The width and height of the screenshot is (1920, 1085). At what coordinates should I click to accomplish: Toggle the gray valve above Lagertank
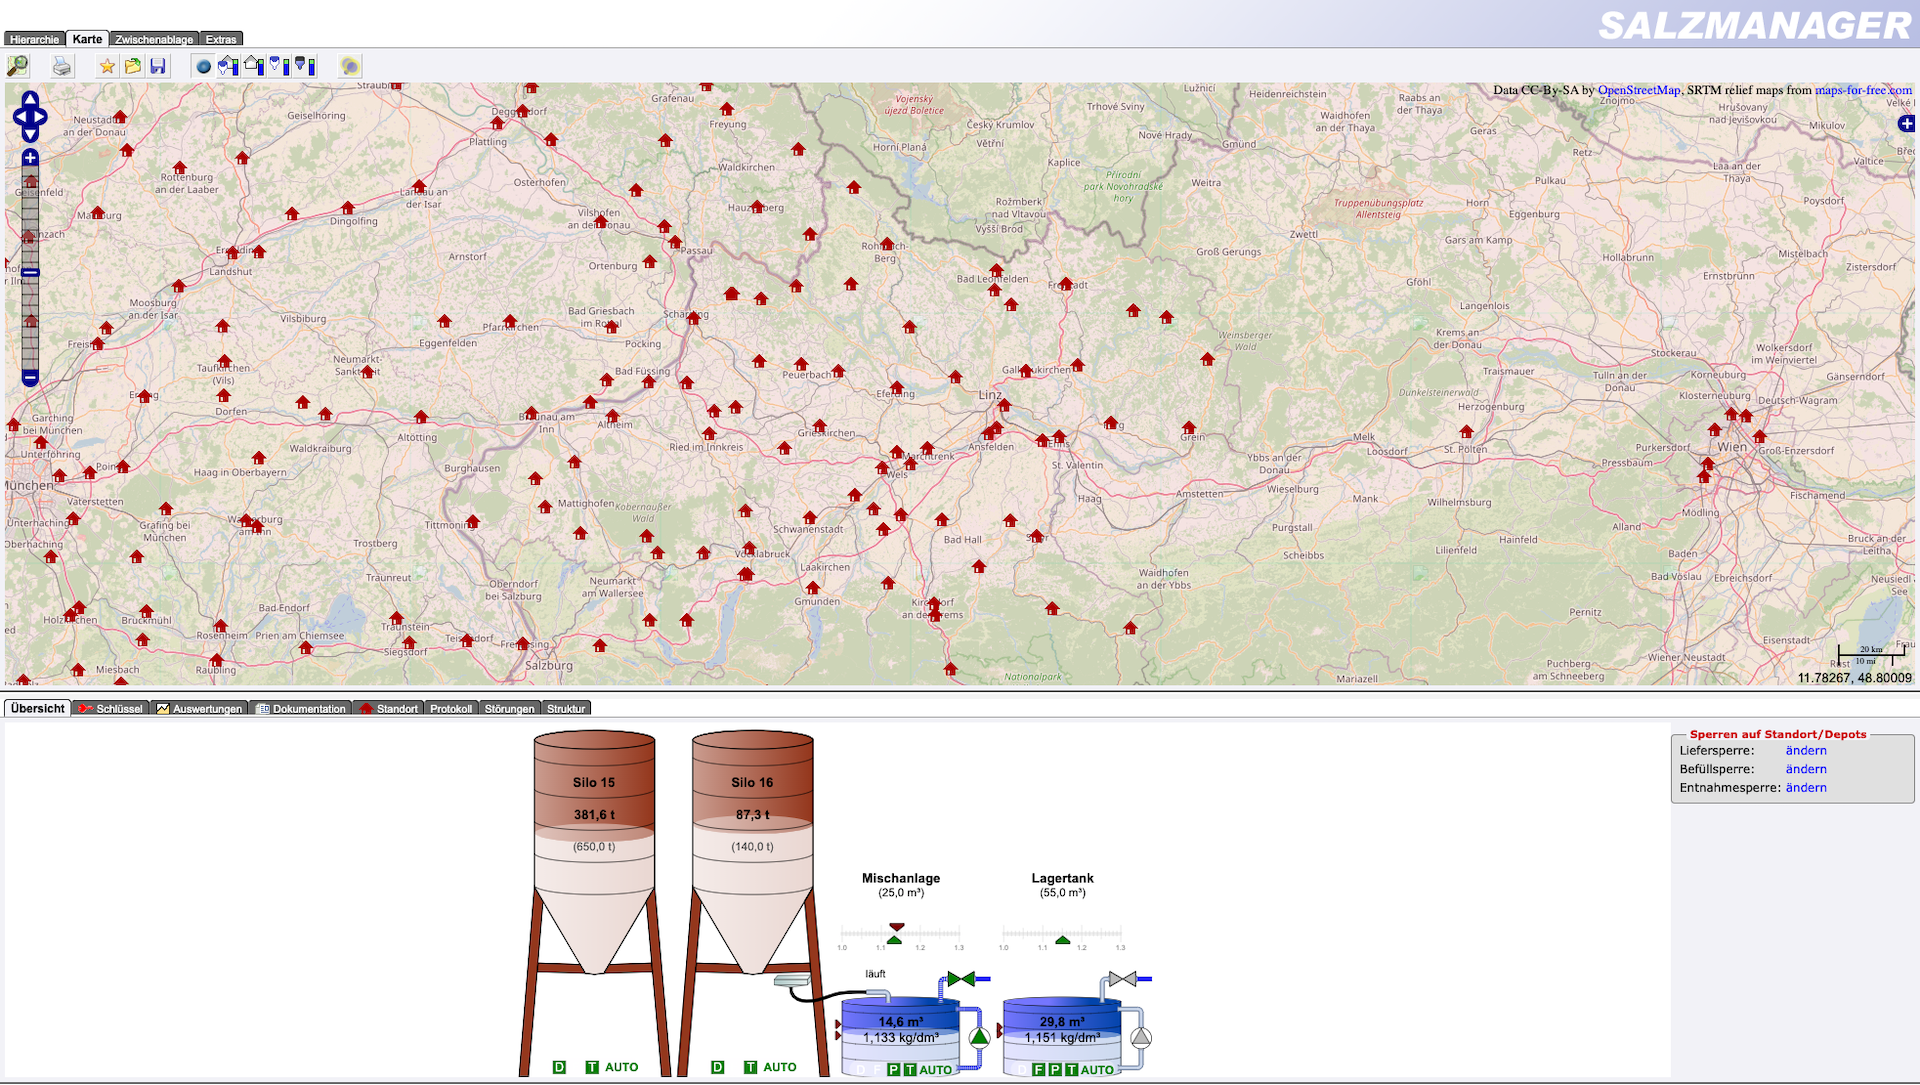(x=1122, y=979)
